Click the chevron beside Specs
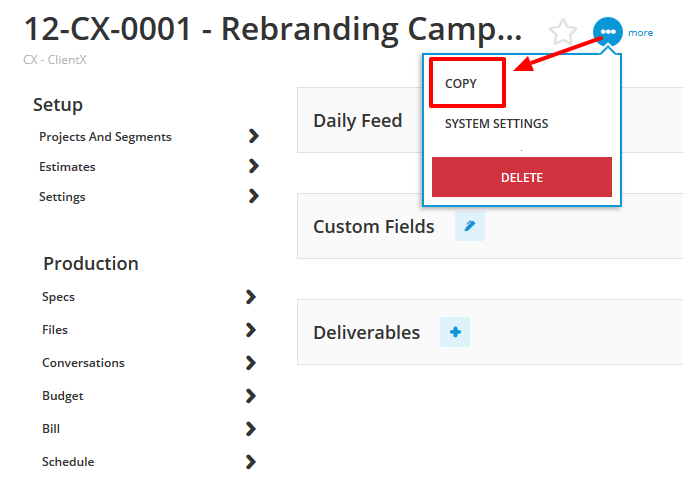Image resolution: width=683 pixels, height=503 pixels. [x=250, y=297]
